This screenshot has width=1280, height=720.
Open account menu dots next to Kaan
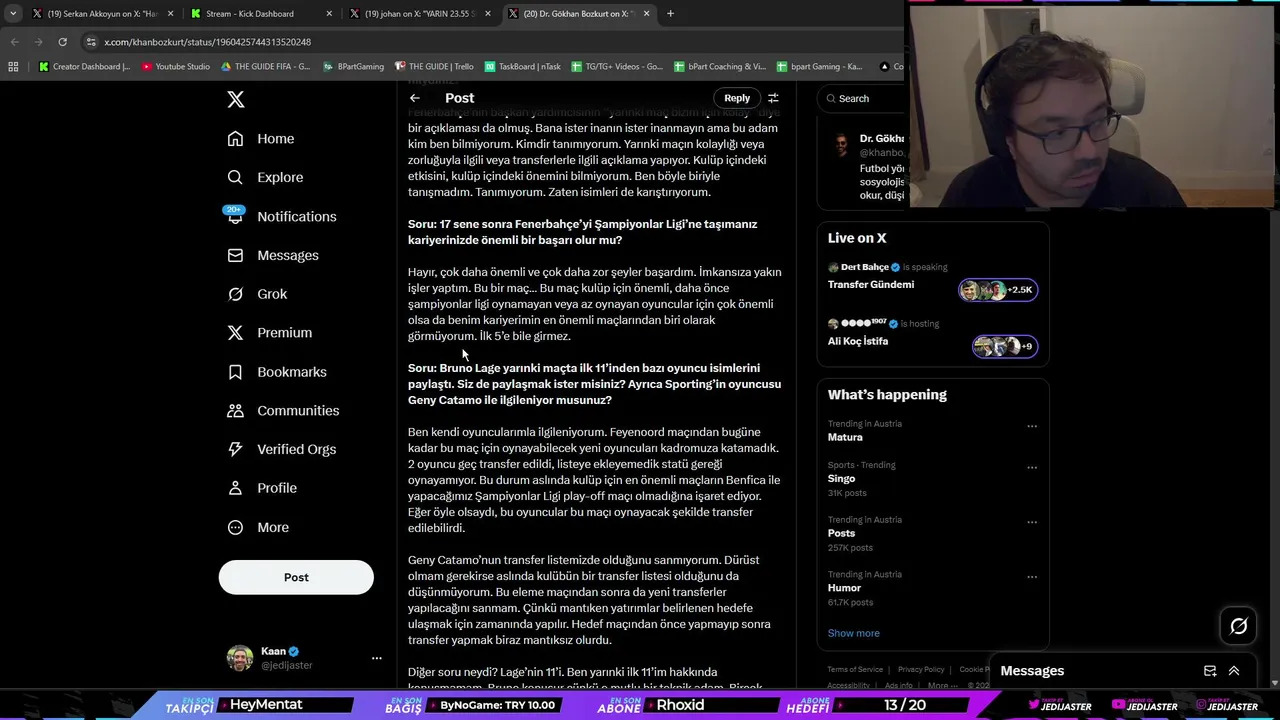click(x=377, y=658)
